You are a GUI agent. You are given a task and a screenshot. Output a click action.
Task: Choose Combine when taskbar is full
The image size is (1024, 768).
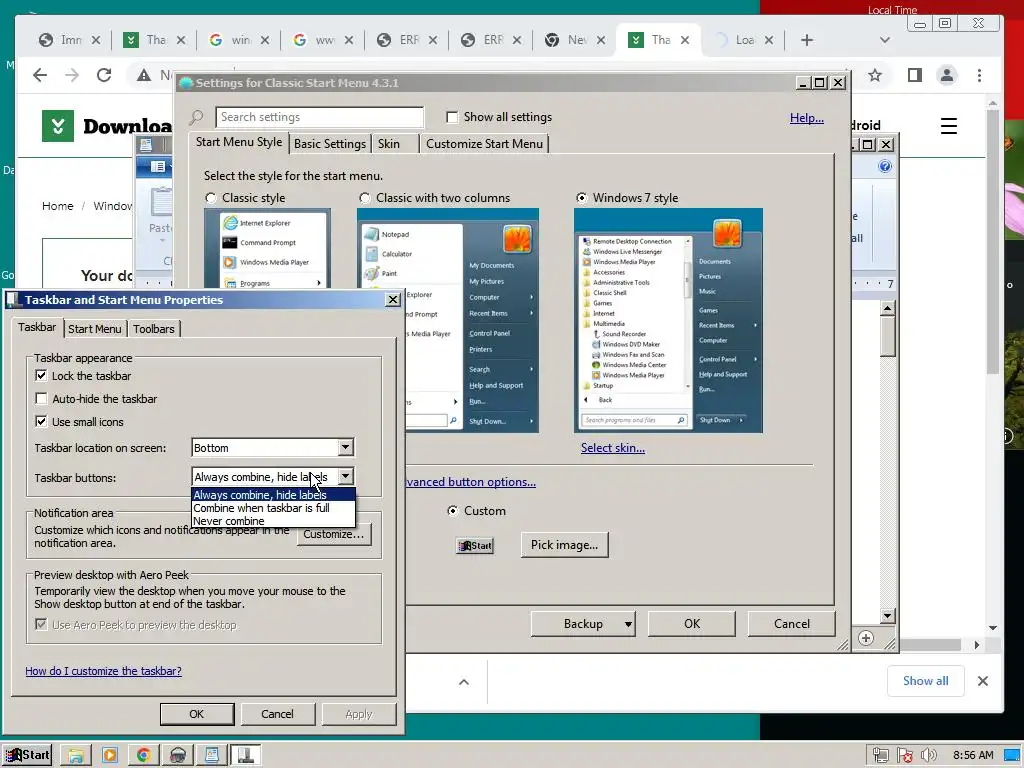(x=273, y=508)
